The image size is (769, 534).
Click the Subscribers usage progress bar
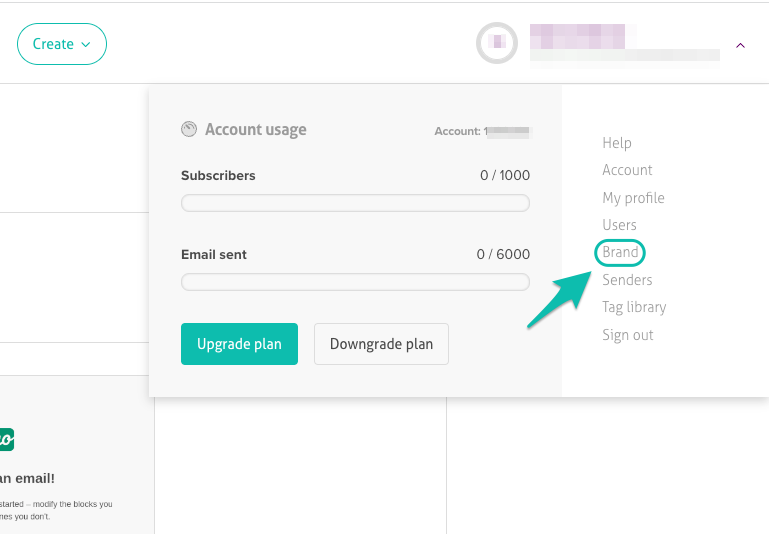pos(355,203)
